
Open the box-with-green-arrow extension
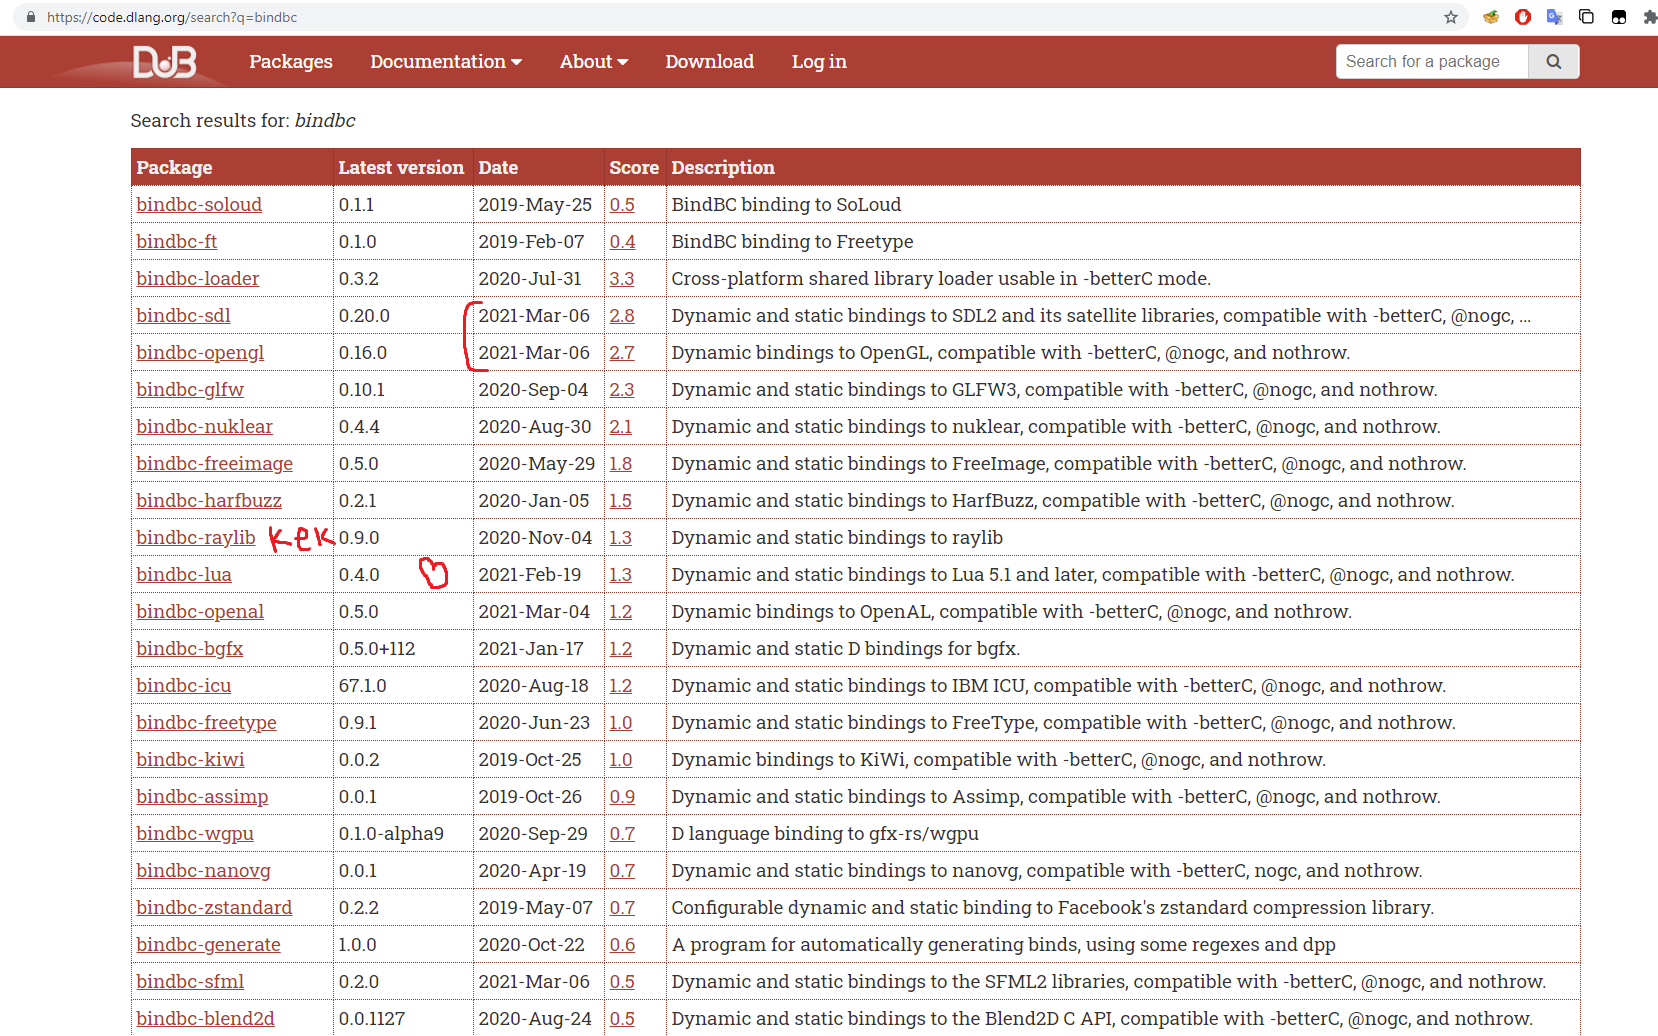click(1491, 17)
